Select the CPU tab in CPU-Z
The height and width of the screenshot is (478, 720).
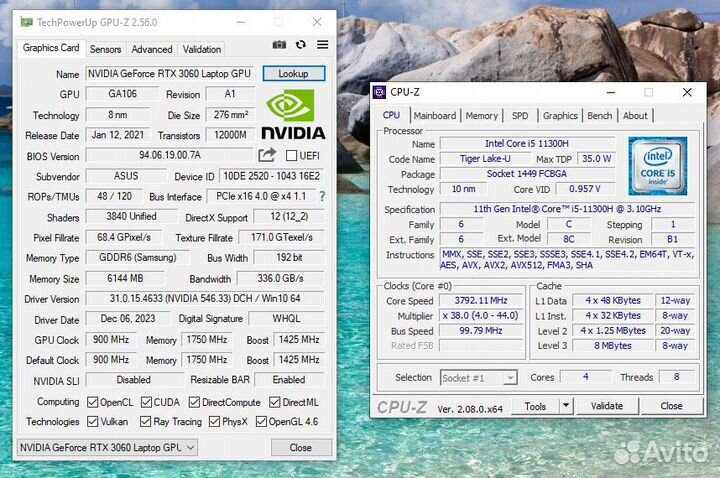[x=392, y=115]
